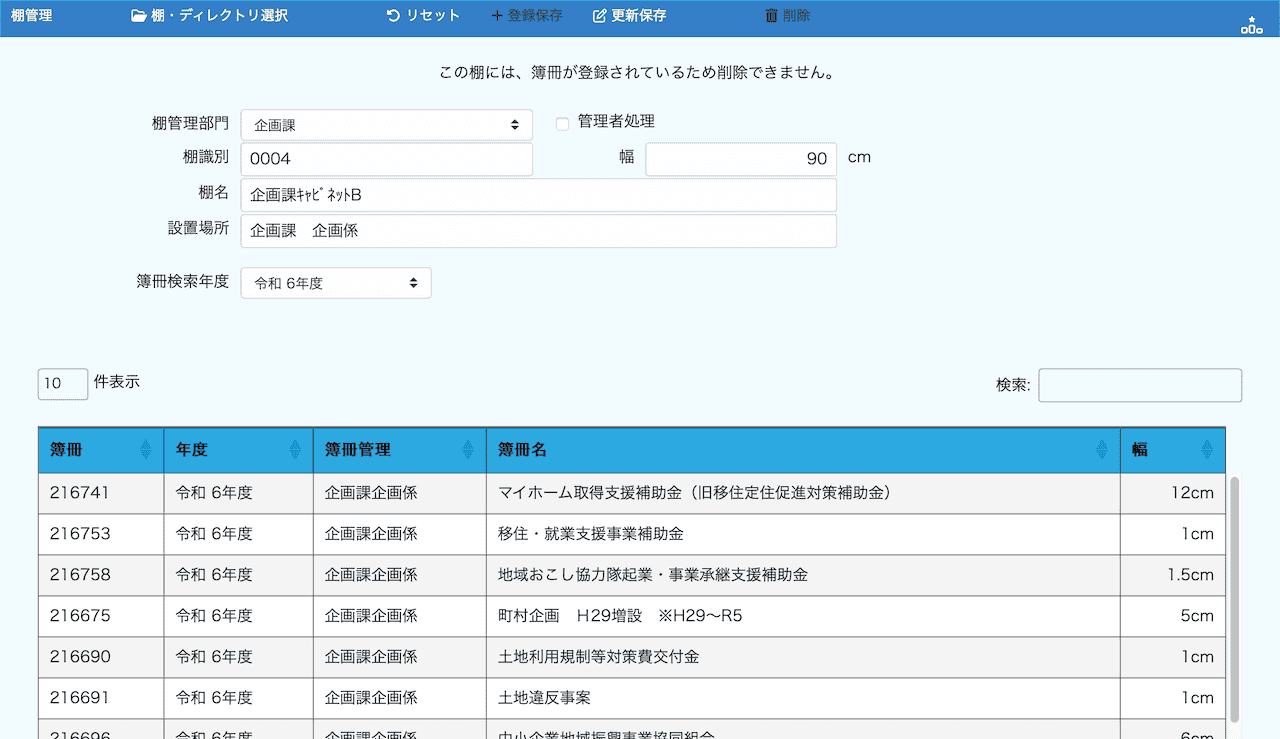1280x739 pixels.
Task: Enable the 管理者処理 checkbox
Action: tap(562, 124)
